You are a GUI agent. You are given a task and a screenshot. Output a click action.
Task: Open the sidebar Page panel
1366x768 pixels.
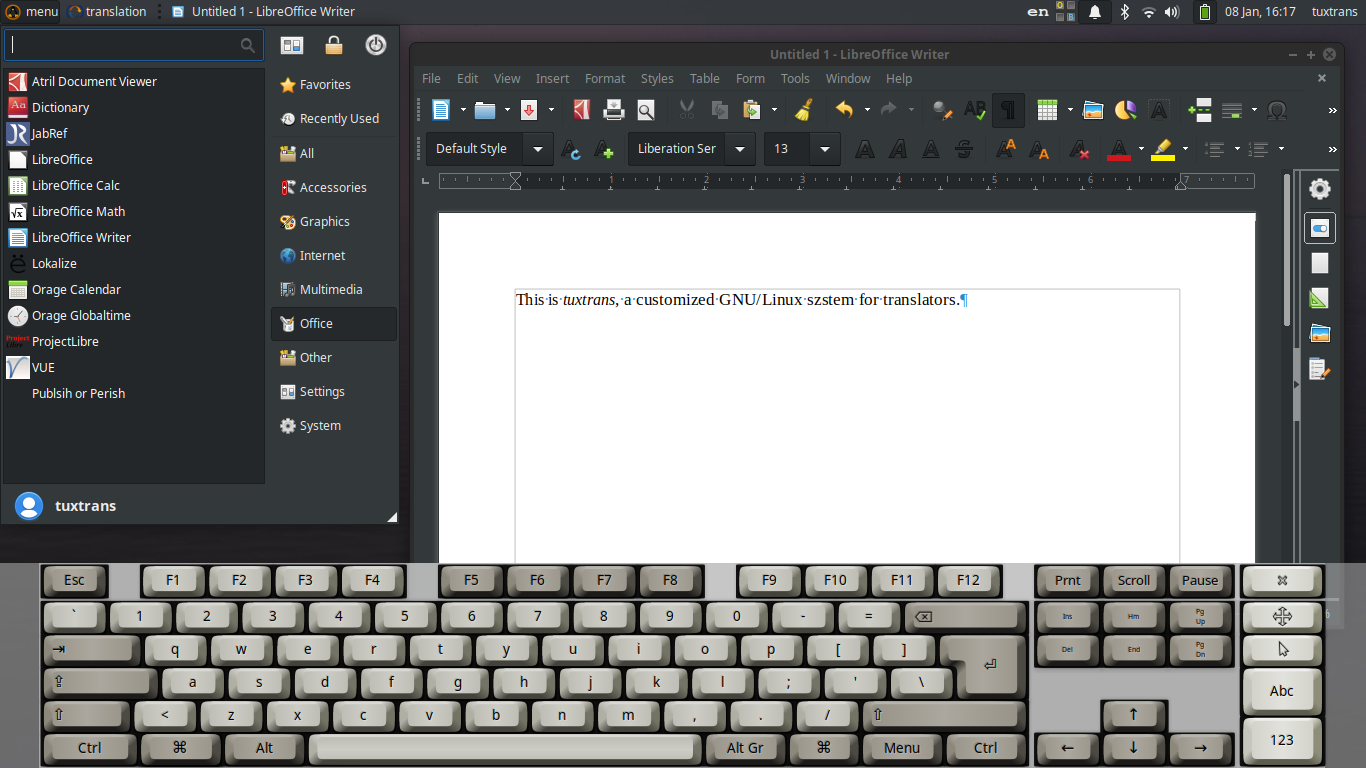[1319, 263]
